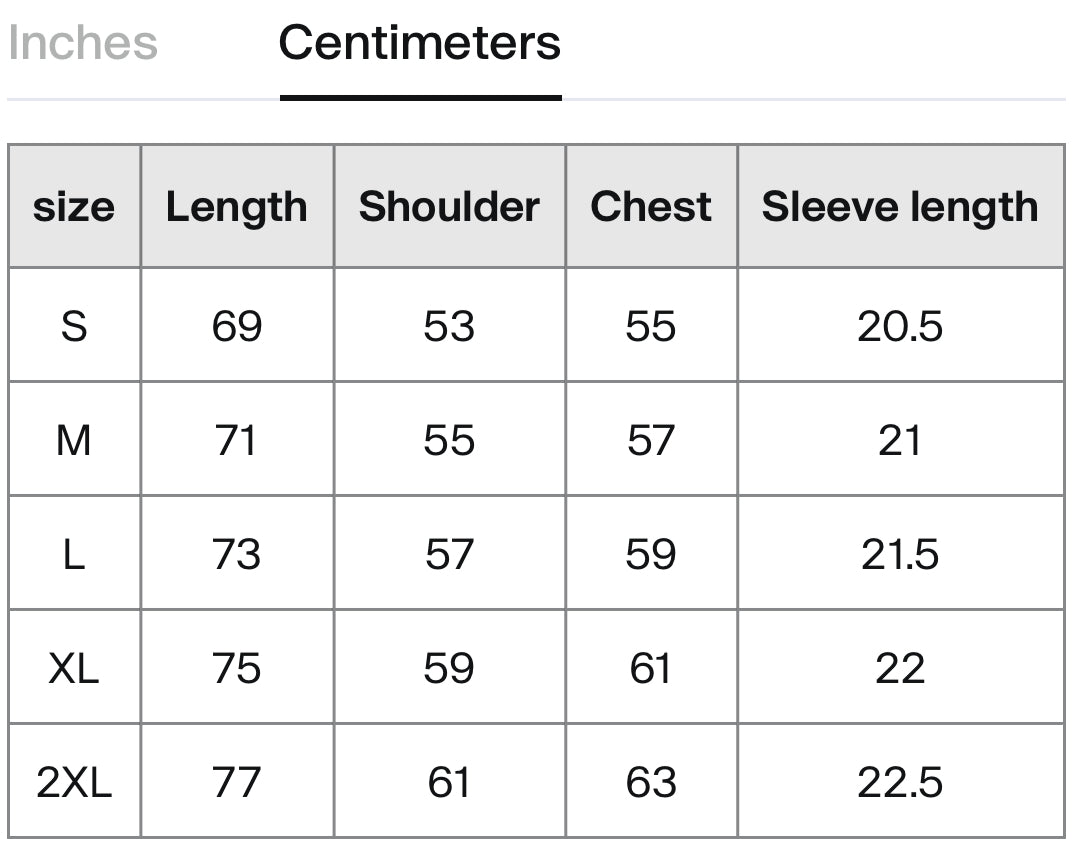Select the M size row label
This screenshot has width=1078, height=849.
[74, 440]
